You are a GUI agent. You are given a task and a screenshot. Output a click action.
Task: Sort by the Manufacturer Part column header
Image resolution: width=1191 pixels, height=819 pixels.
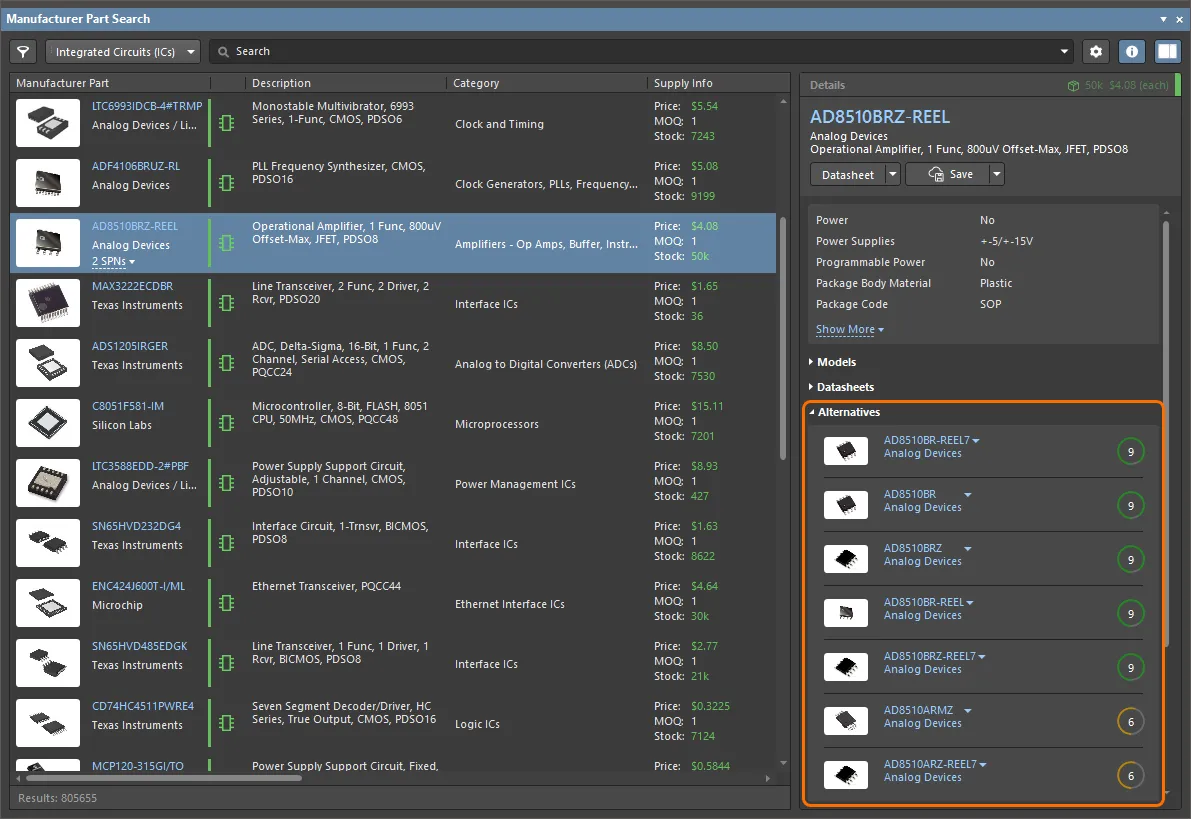(x=62, y=83)
